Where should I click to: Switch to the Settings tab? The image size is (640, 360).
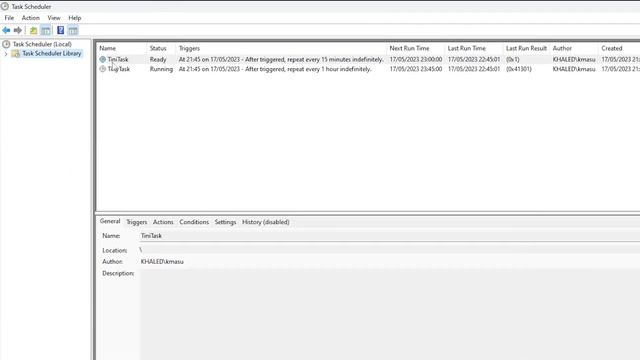[225, 222]
